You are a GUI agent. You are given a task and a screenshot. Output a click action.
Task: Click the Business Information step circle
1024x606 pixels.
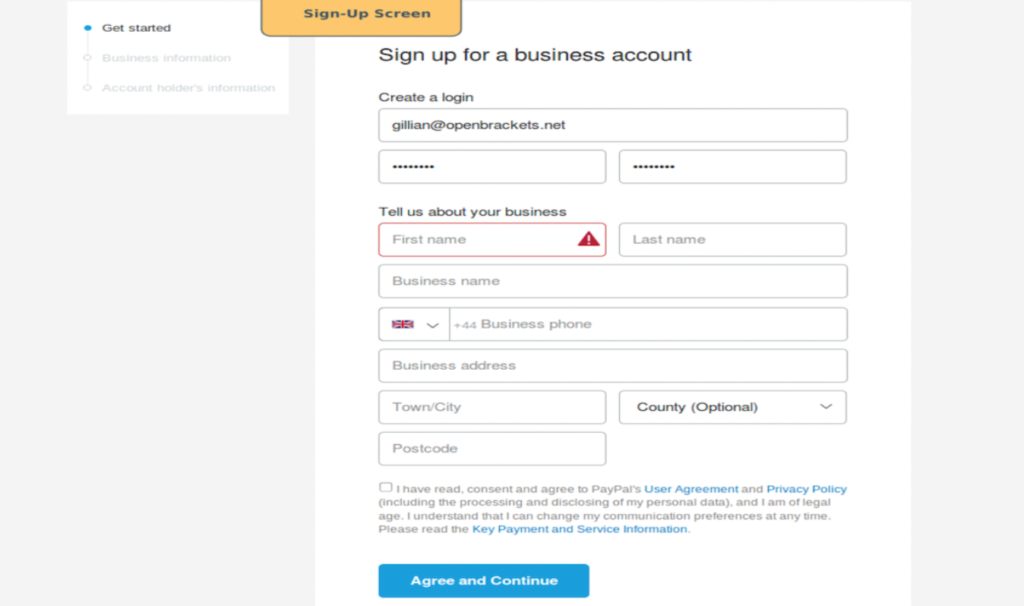point(90,58)
